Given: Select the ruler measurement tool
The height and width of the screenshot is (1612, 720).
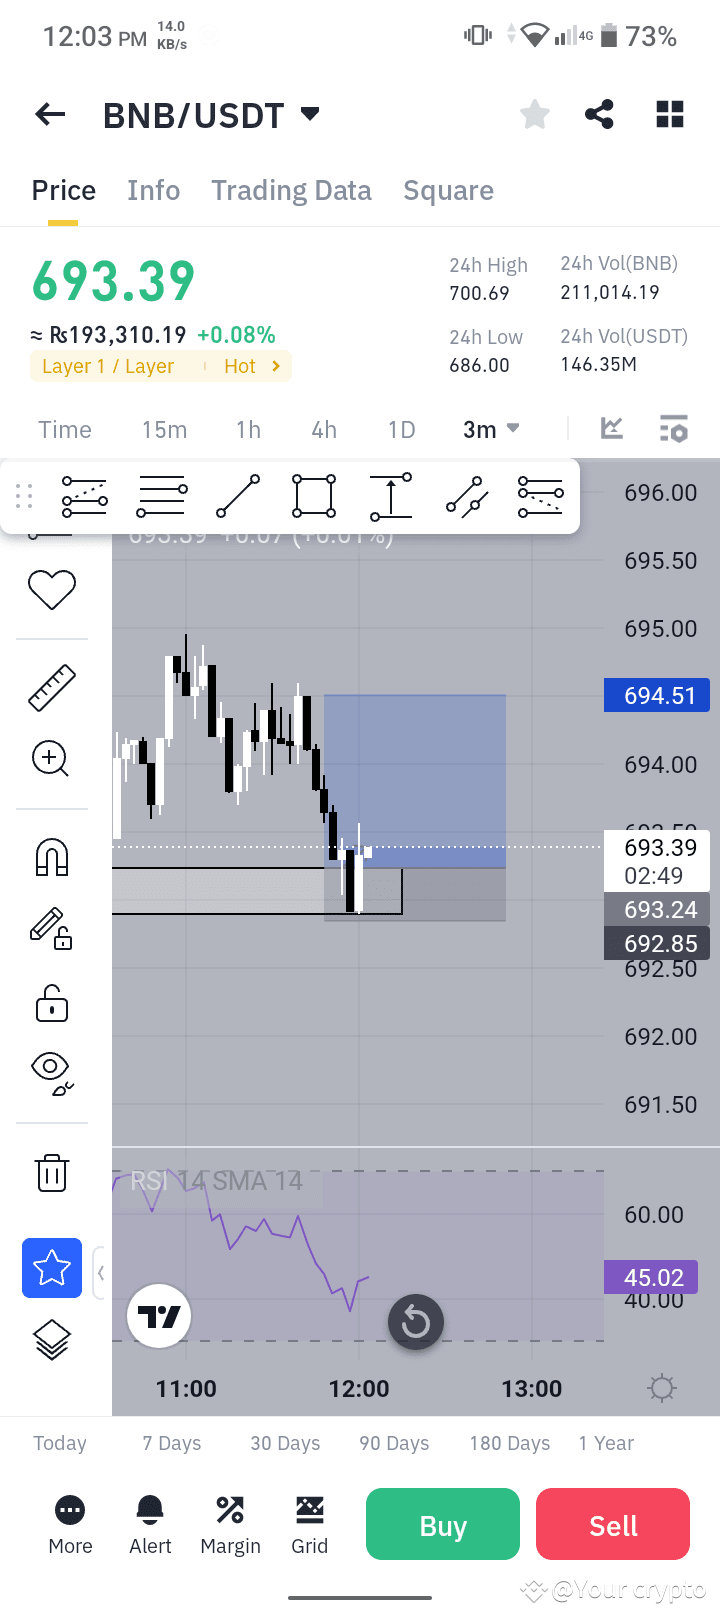Looking at the screenshot, I should tap(51, 687).
